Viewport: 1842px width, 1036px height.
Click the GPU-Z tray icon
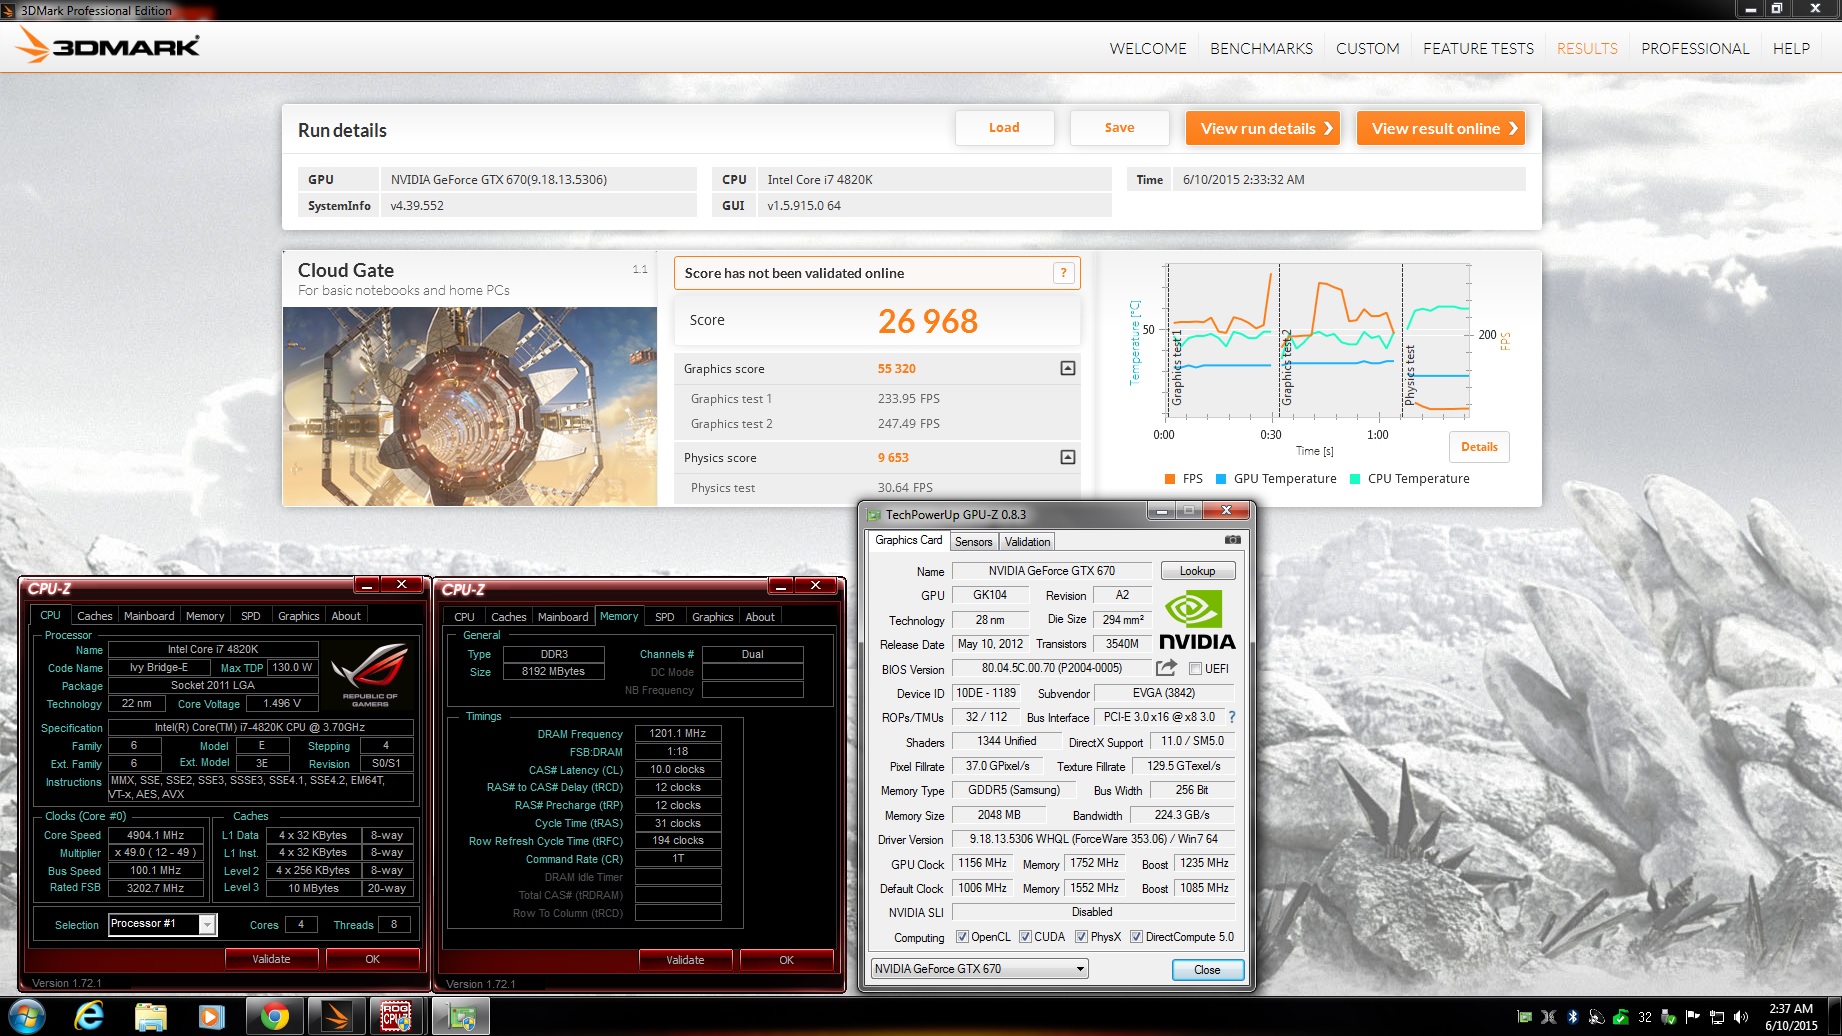coord(1525,1017)
